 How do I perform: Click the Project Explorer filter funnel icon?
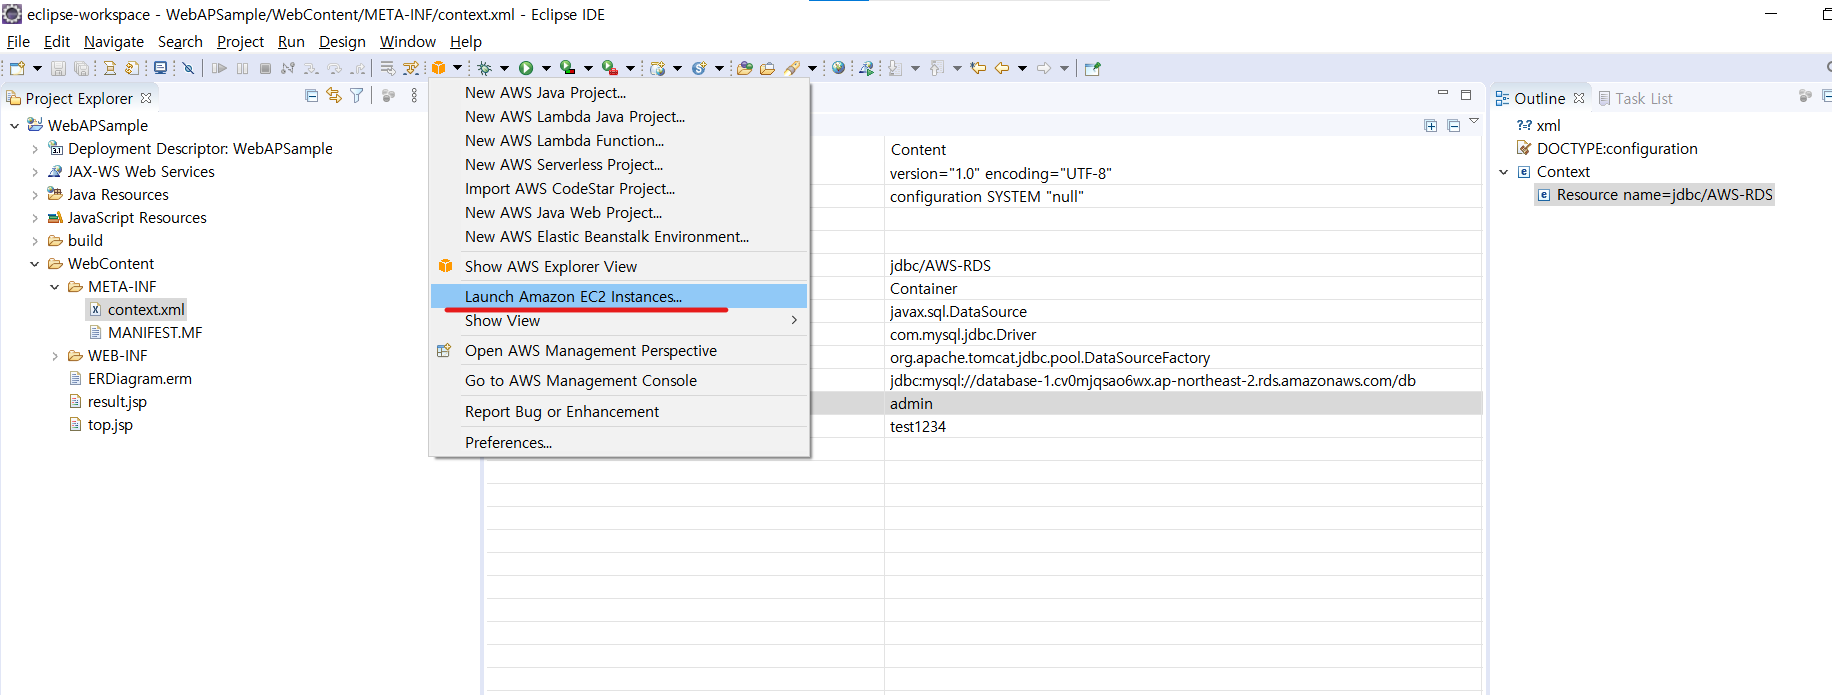(356, 96)
